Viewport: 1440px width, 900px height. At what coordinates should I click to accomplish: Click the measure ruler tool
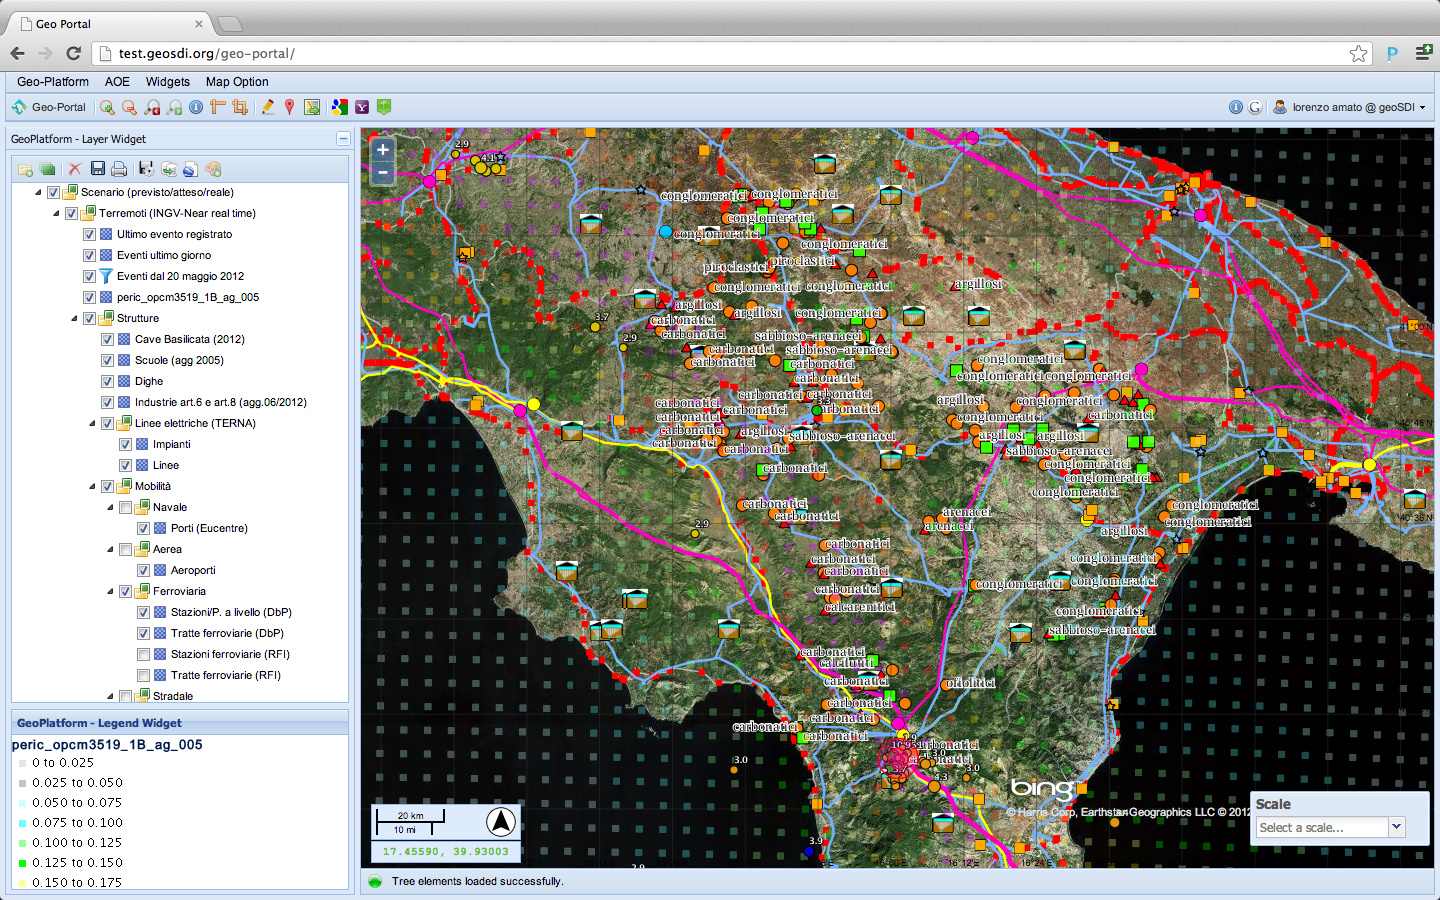[217, 107]
